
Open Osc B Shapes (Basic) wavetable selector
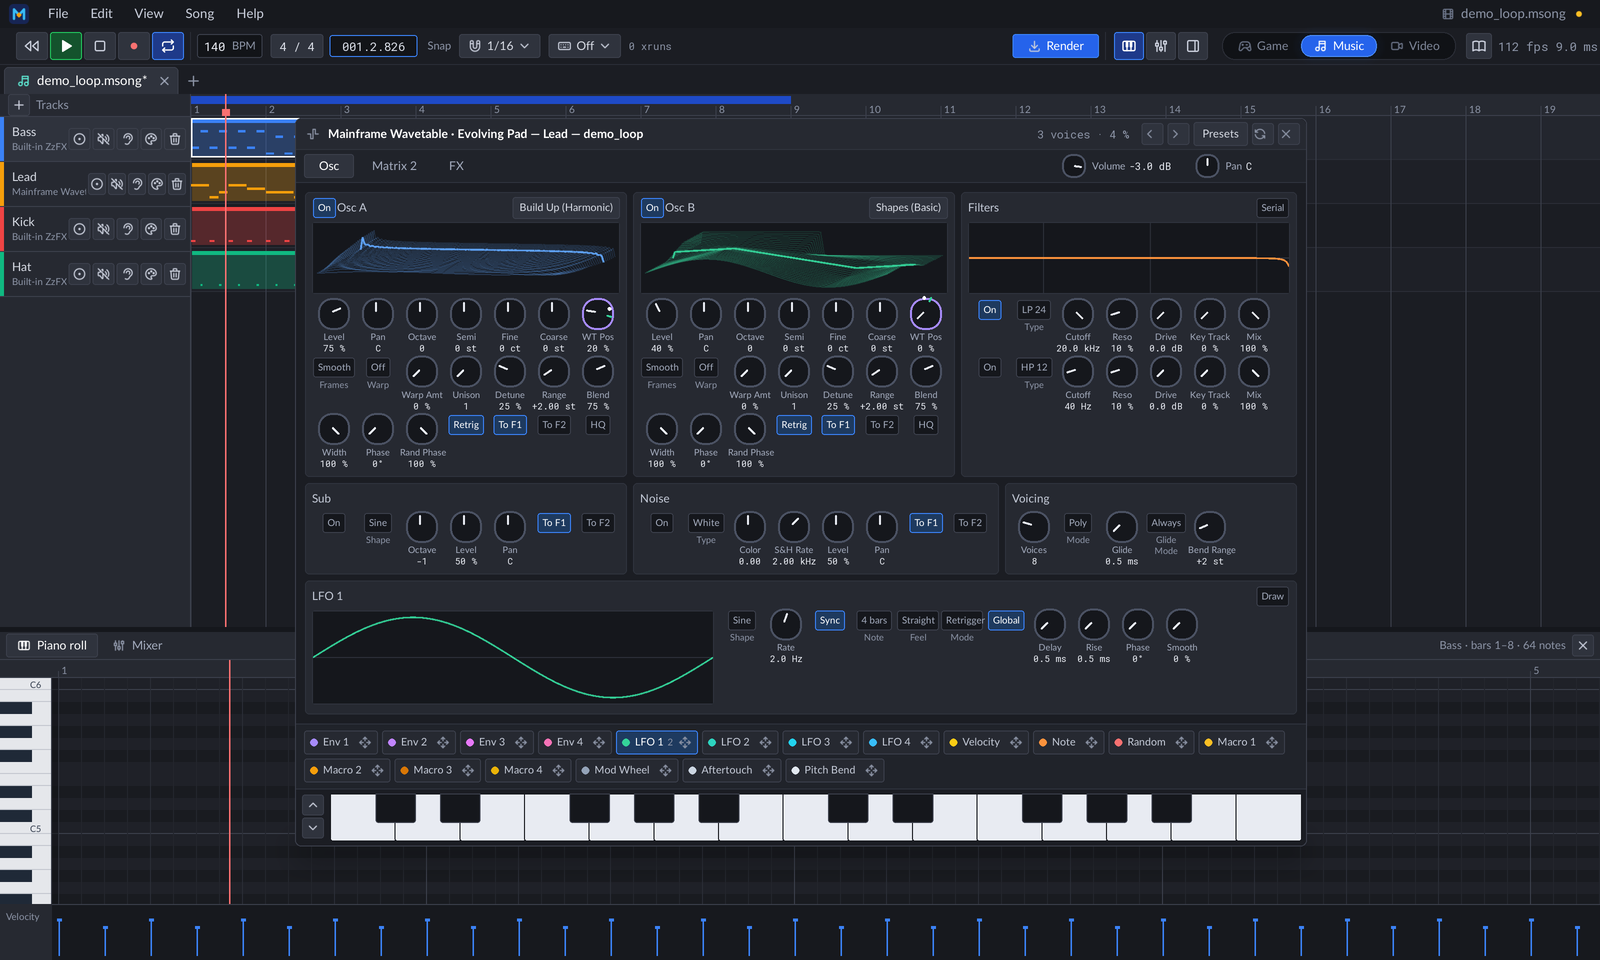click(908, 208)
